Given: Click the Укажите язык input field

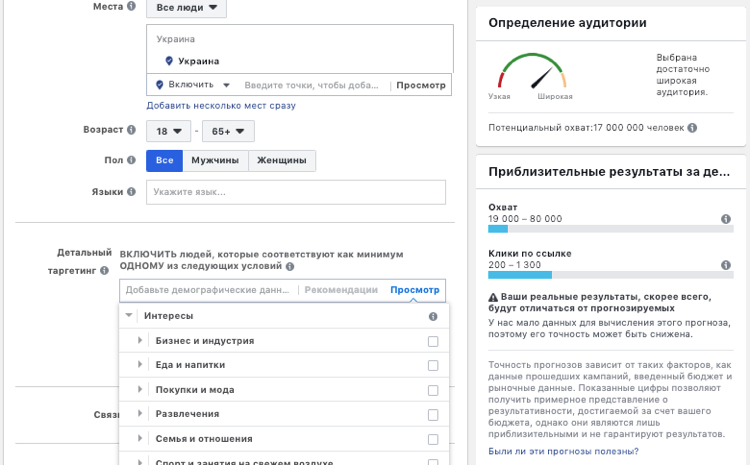Looking at the screenshot, I should (296, 192).
